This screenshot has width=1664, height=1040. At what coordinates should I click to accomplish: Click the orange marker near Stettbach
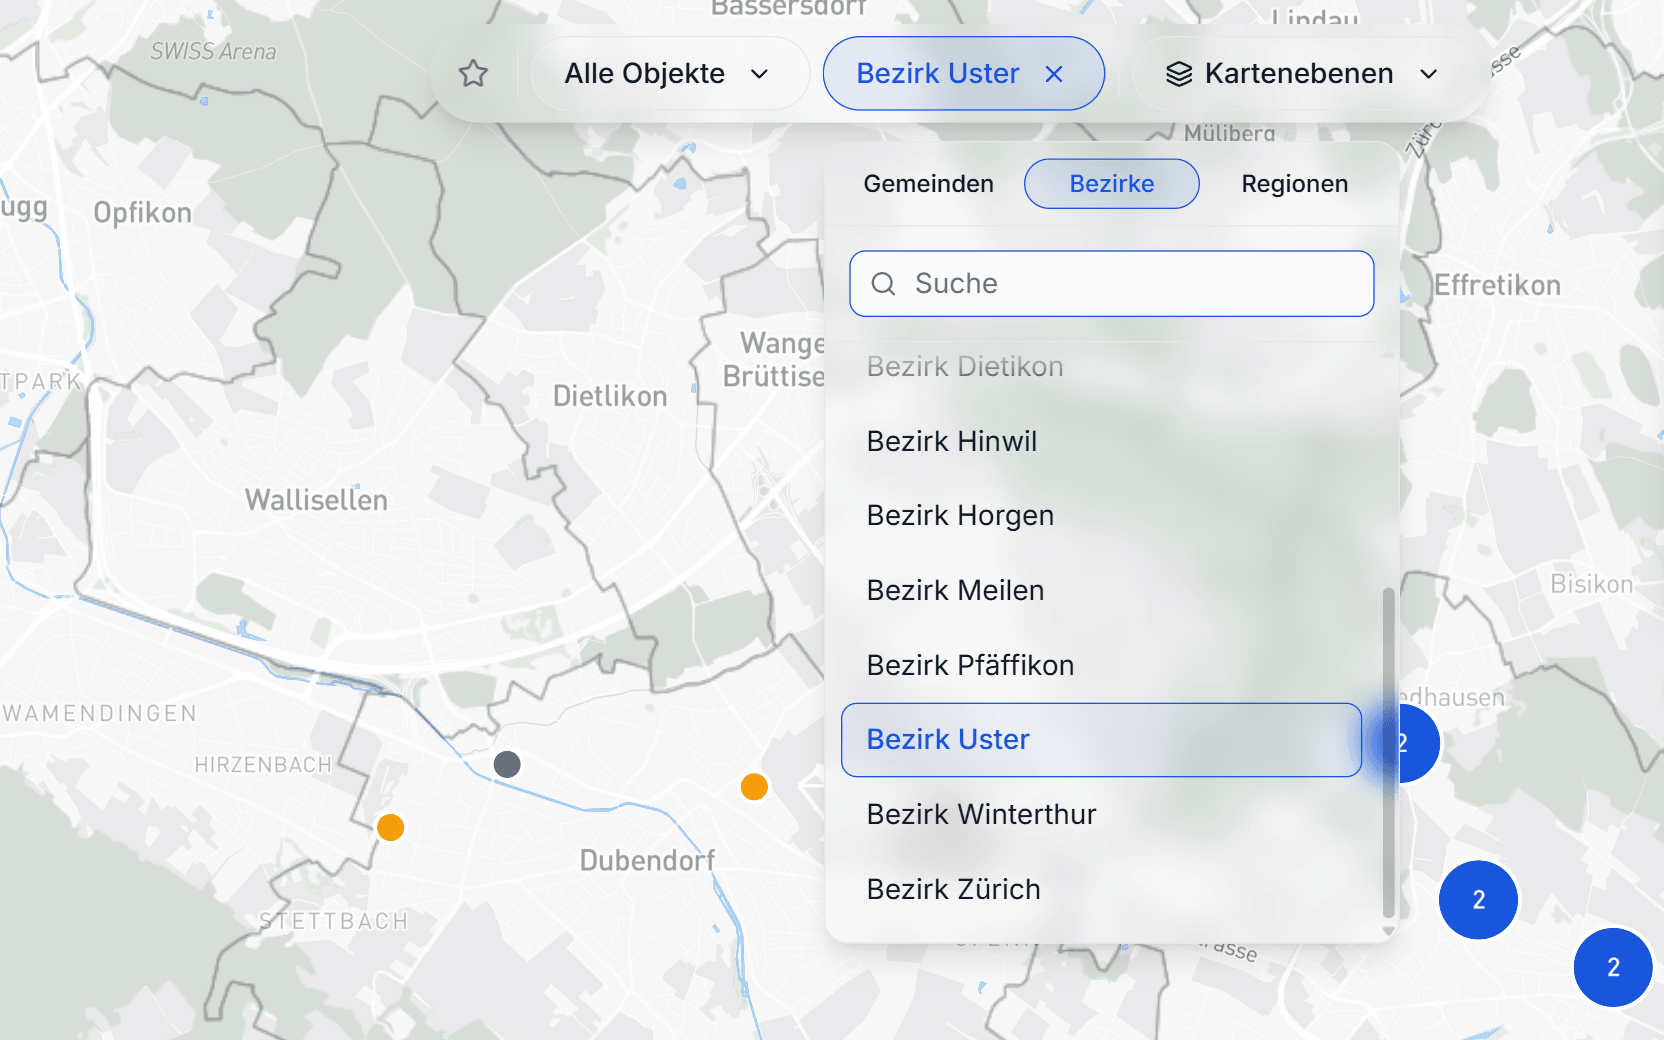coord(390,828)
